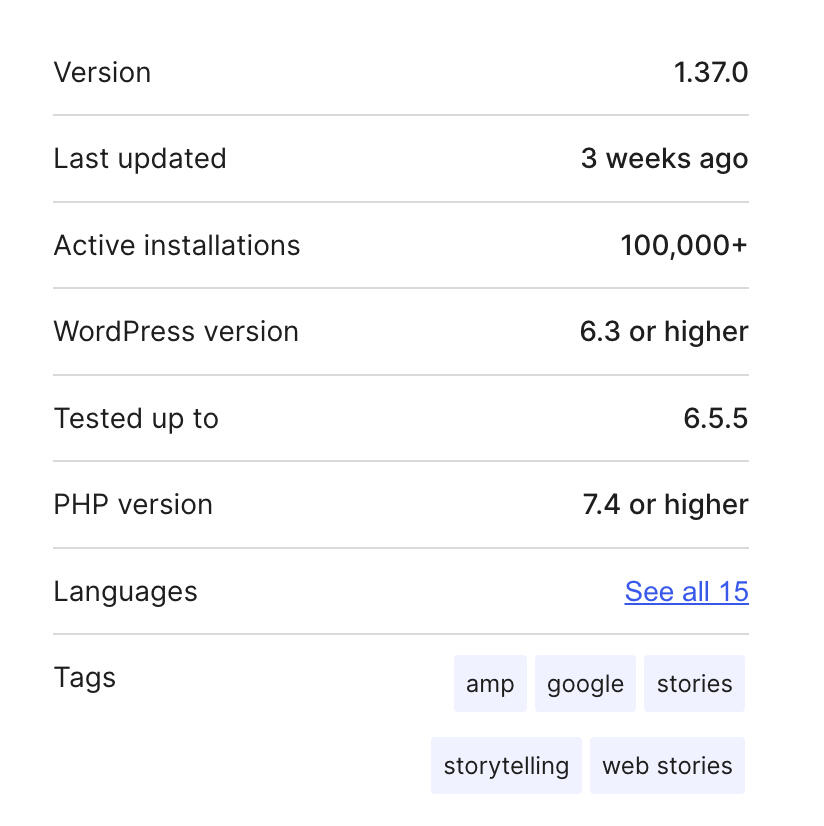Click the '3 weeks ago' value
The width and height of the screenshot is (824, 826).
click(664, 159)
